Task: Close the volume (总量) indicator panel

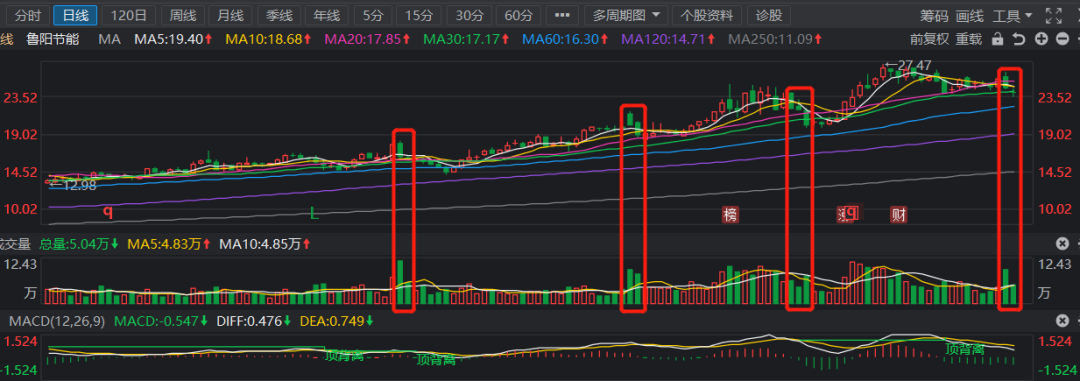Action: pyautogui.click(x=1063, y=243)
